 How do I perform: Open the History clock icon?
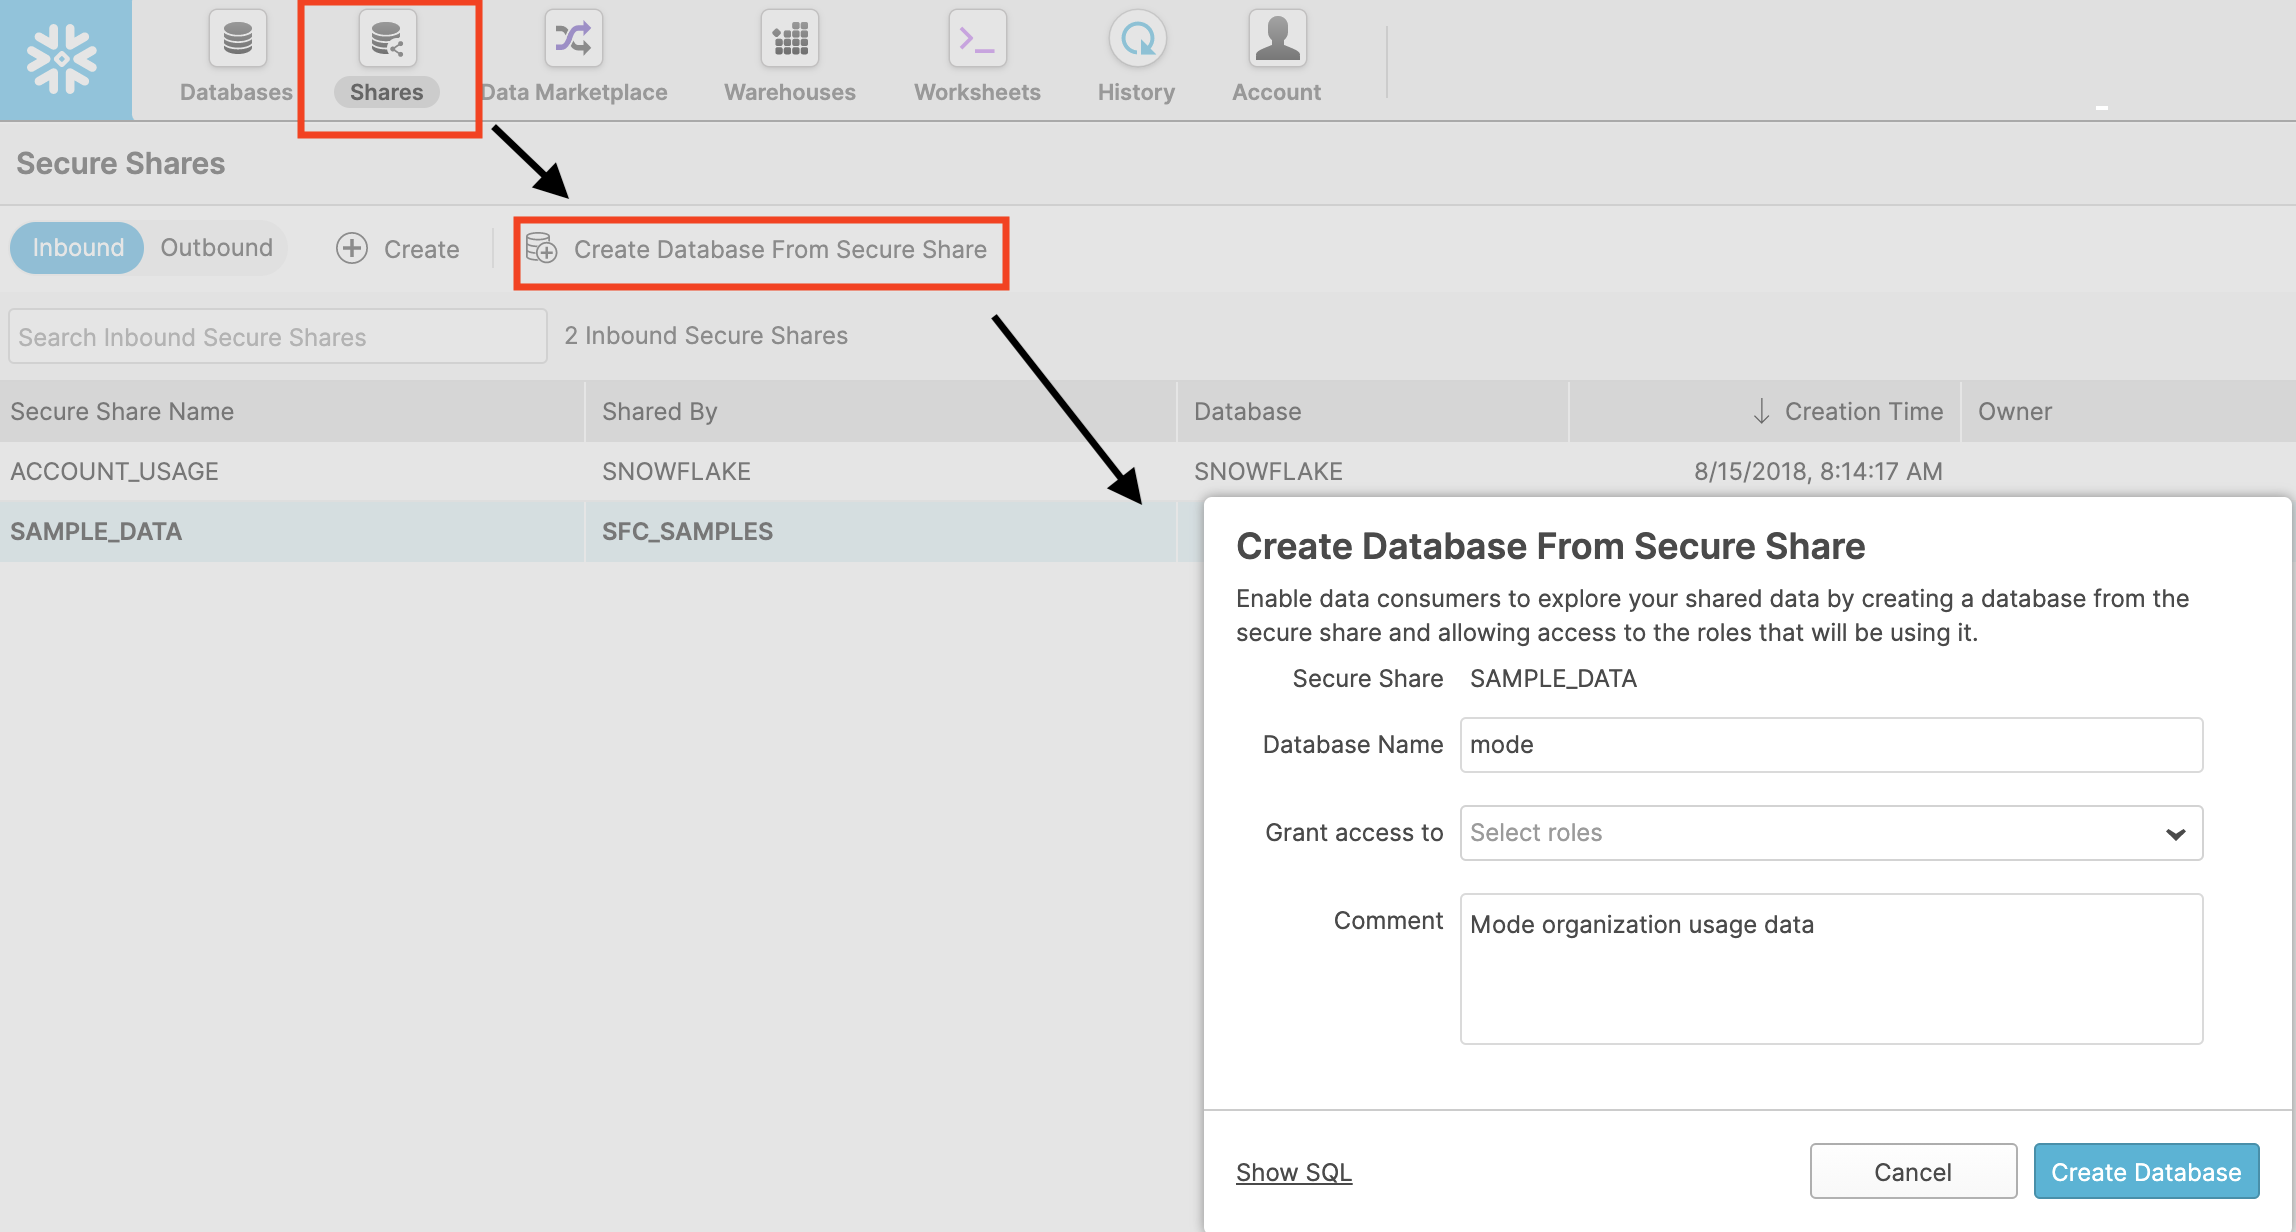1137,39
